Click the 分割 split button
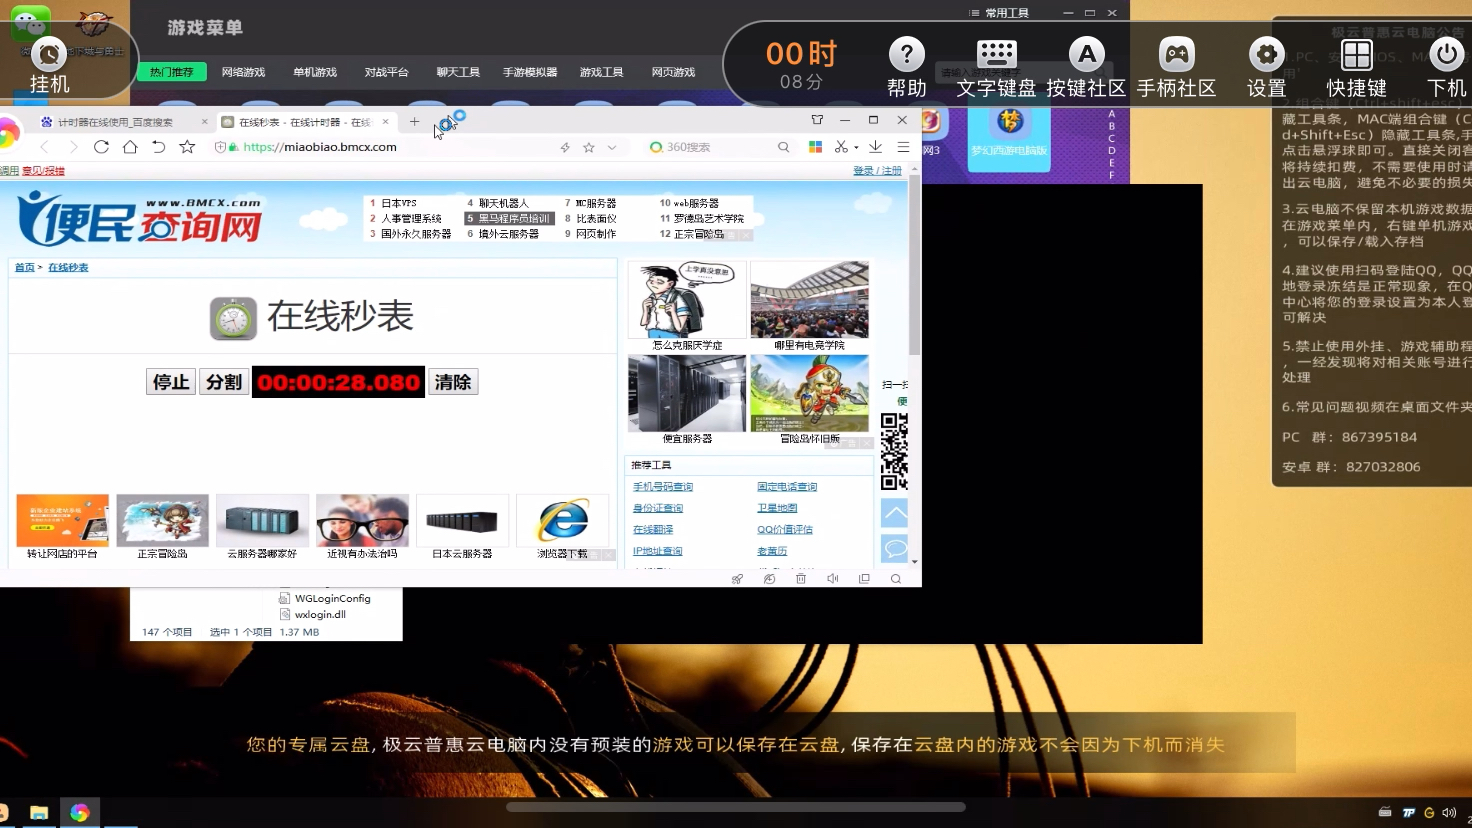Screen dimensions: 1472x828 point(223,382)
